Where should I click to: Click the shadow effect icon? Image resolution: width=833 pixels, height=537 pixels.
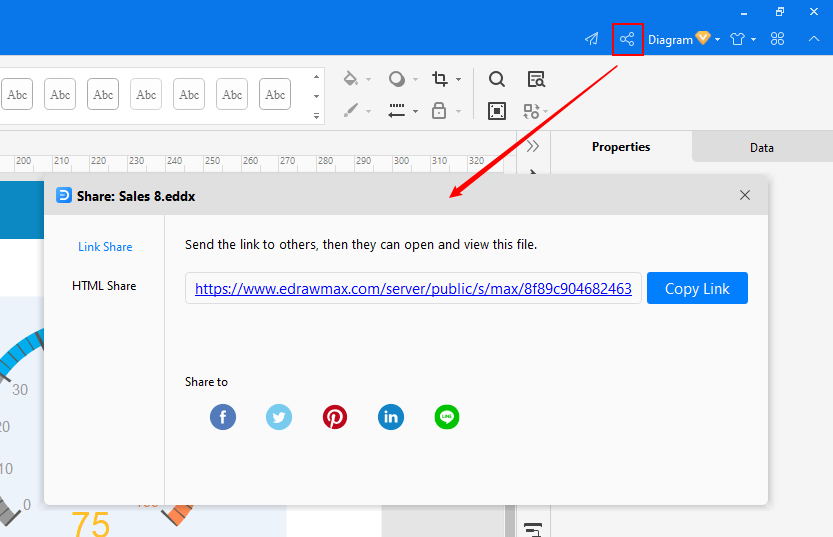(x=396, y=79)
